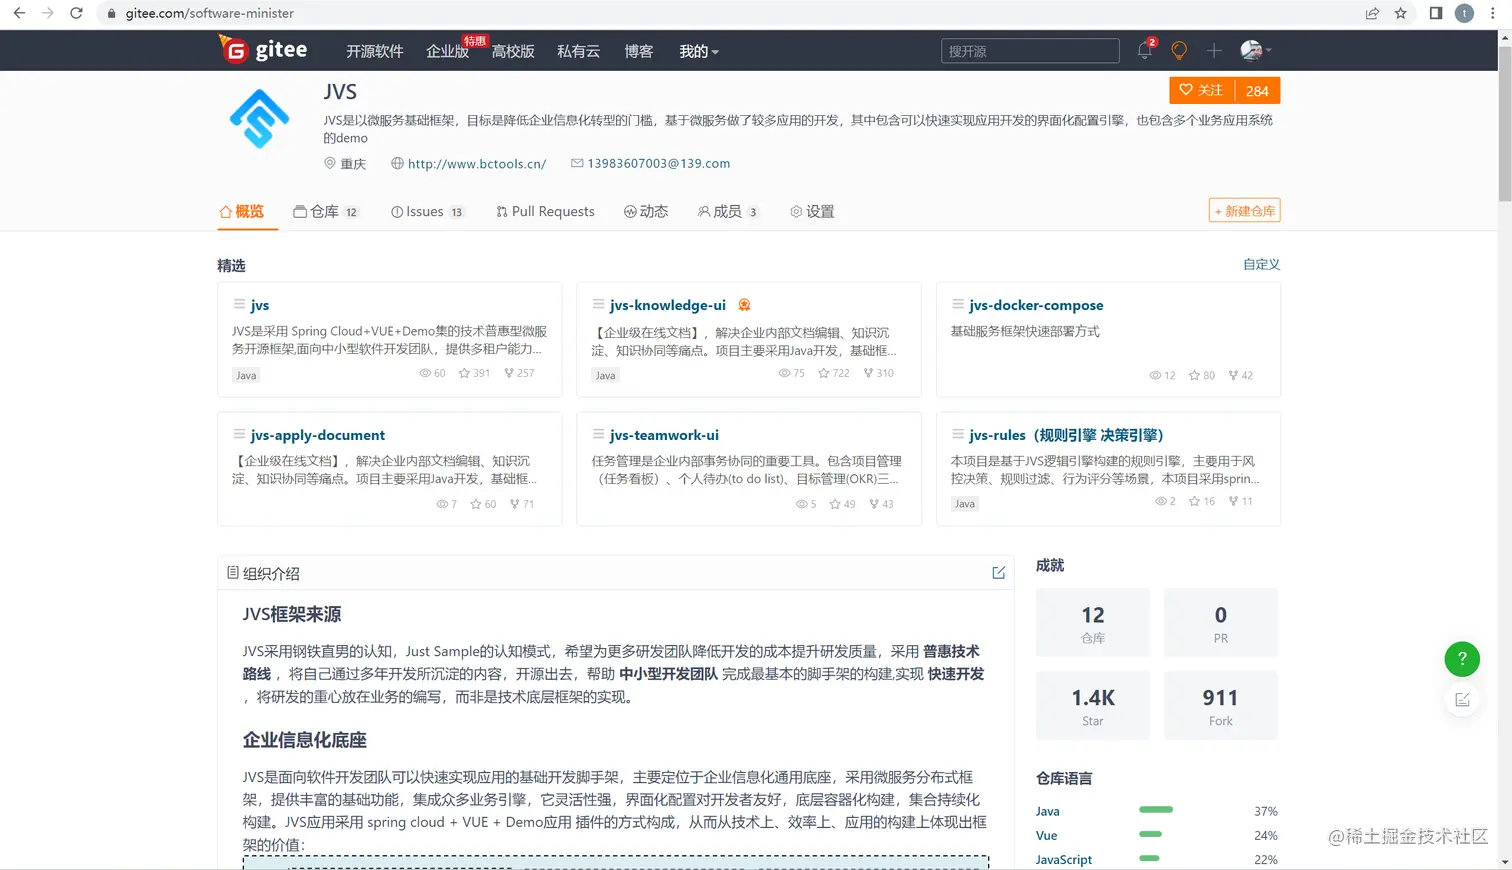Expand the 我的 dropdown menu
The image size is (1512, 870).
pyautogui.click(x=699, y=51)
